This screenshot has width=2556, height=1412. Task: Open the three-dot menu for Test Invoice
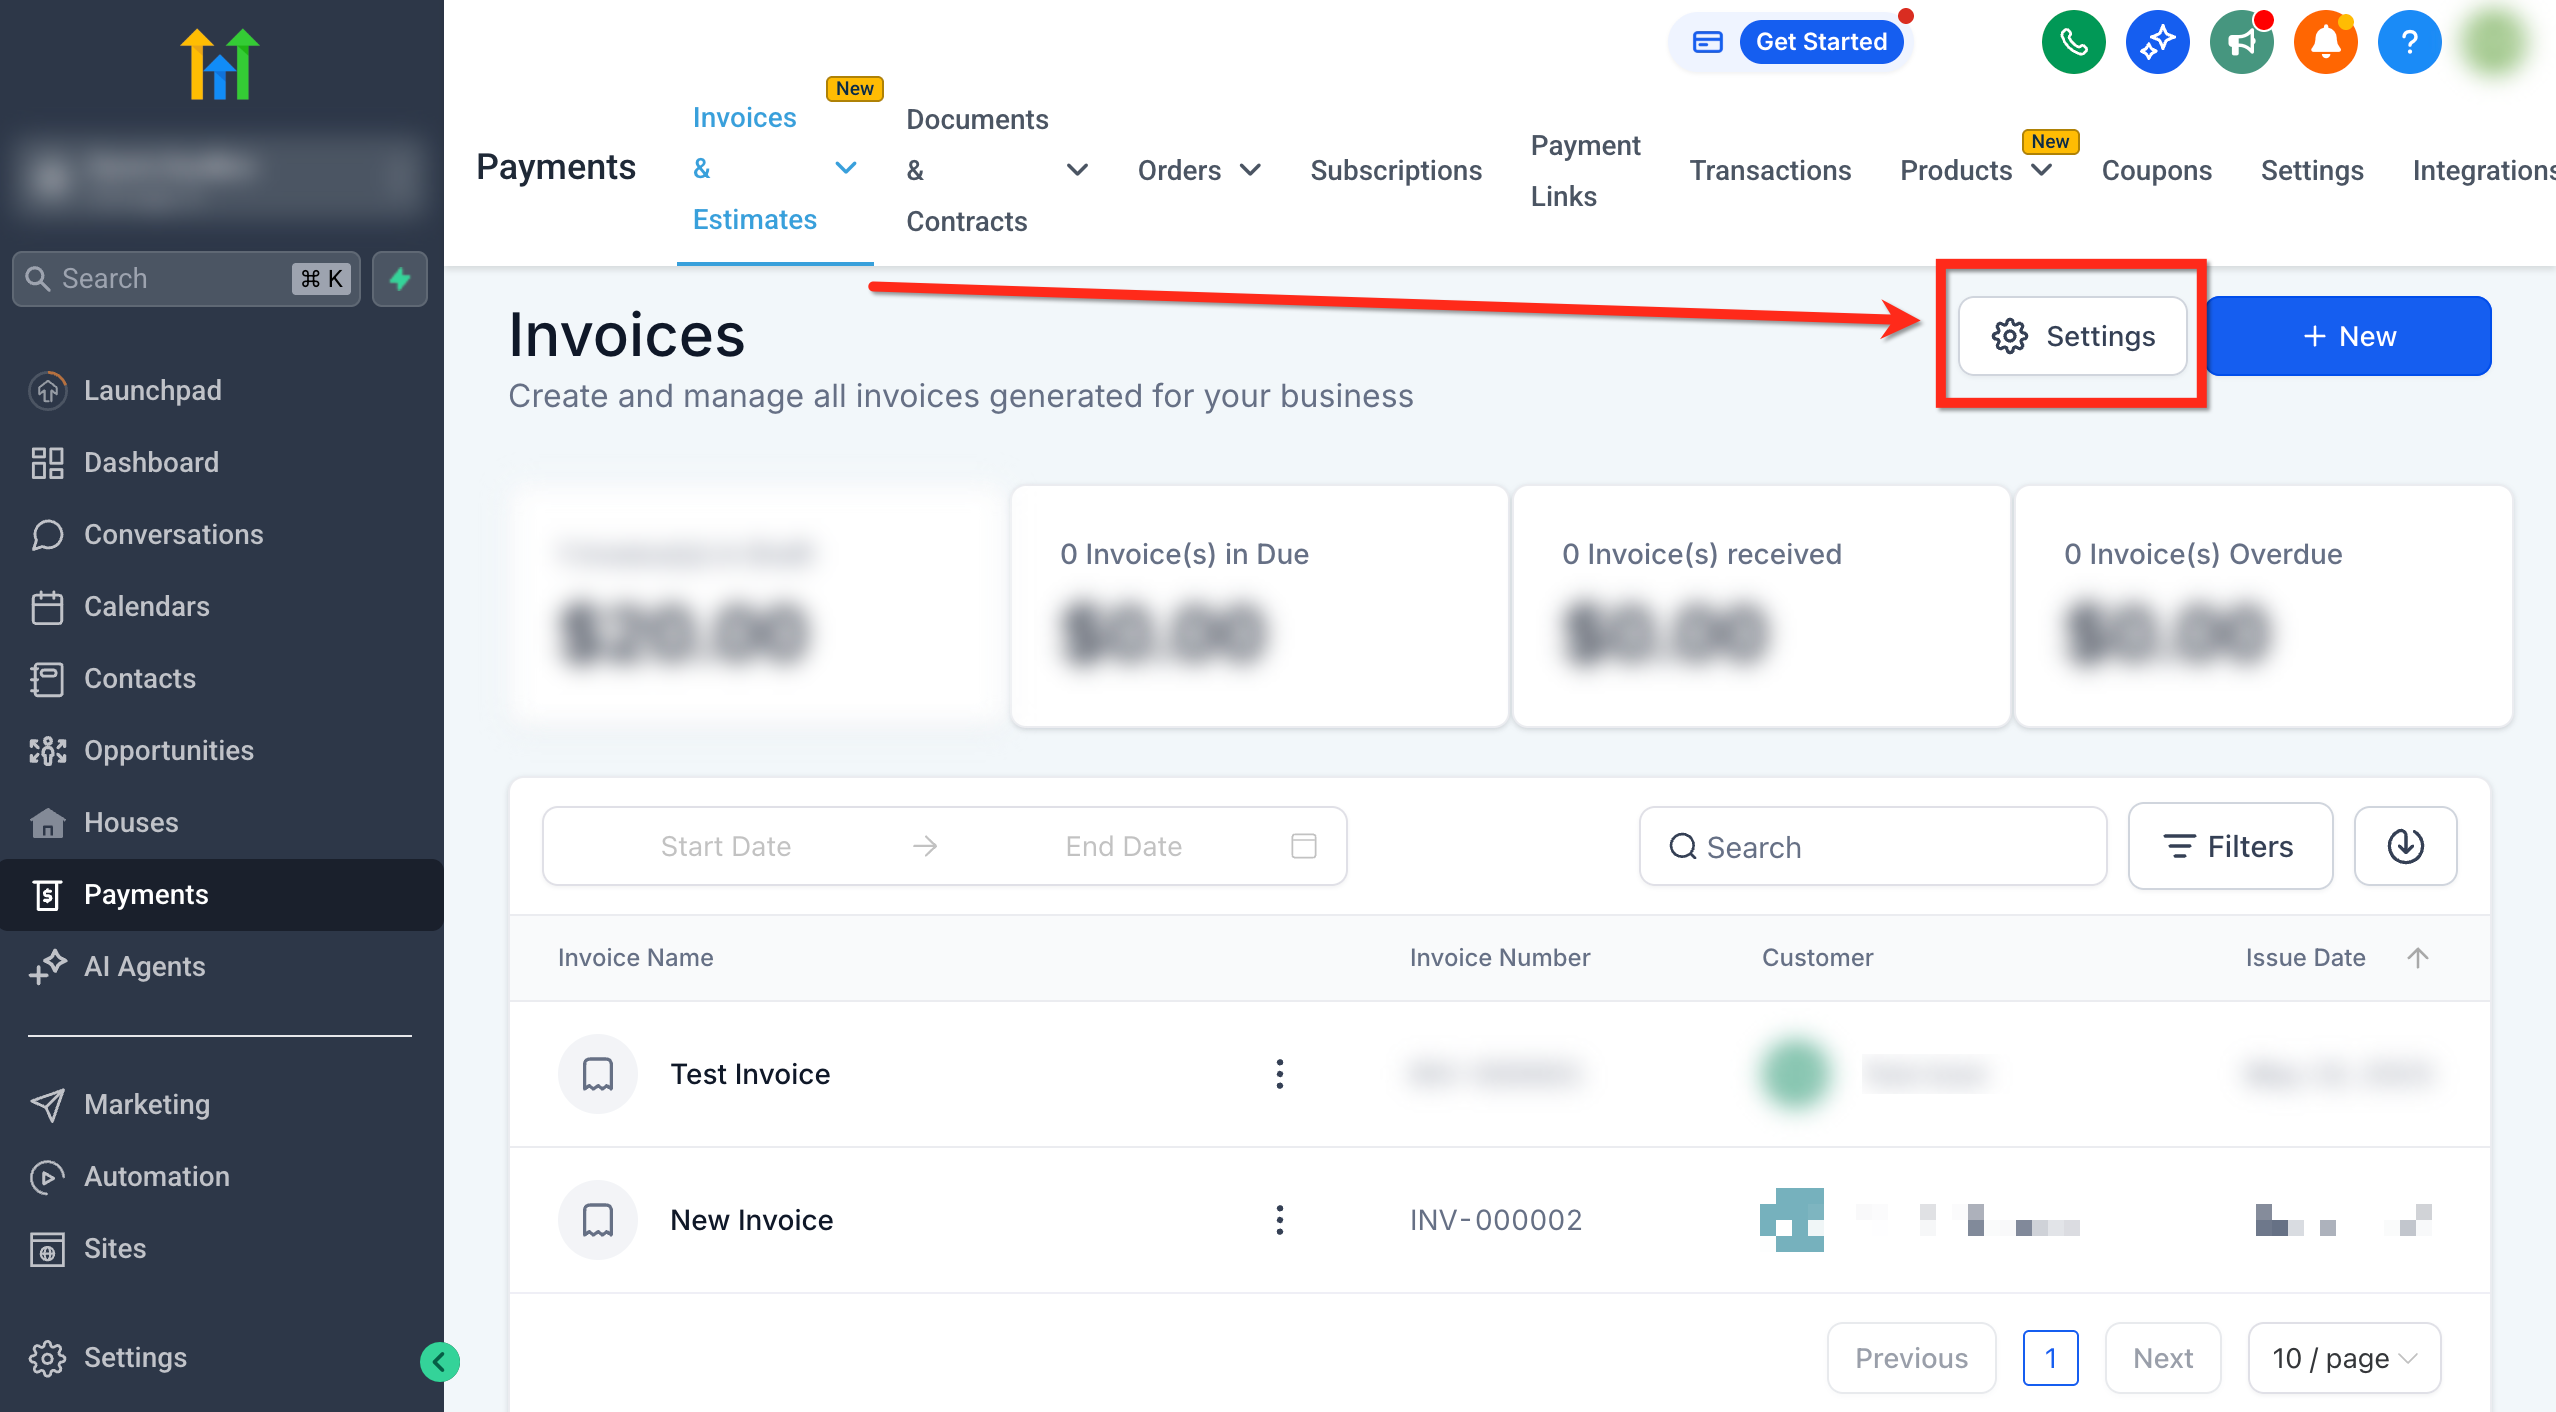[x=1280, y=1073]
